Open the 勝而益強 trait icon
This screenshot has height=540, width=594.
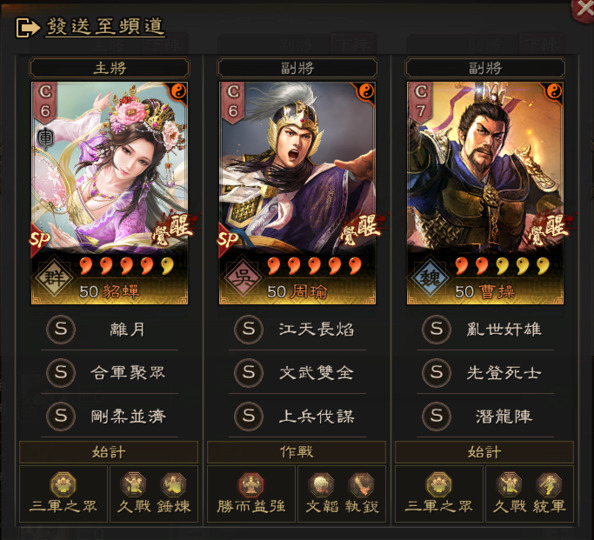coord(251,485)
